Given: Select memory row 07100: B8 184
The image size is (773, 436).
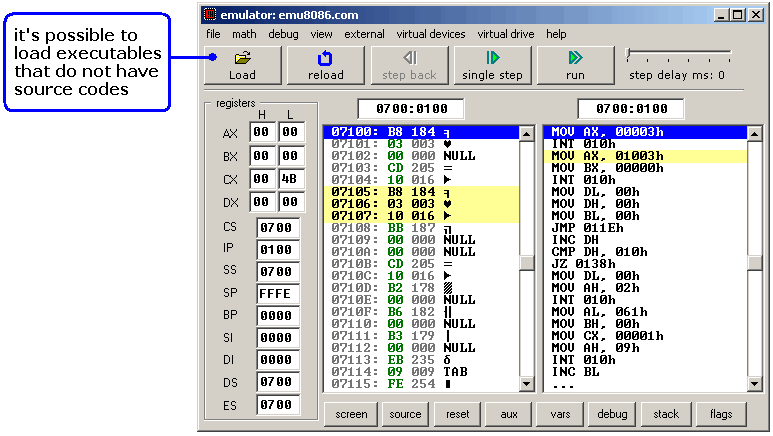Looking at the screenshot, I should point(421,132).
